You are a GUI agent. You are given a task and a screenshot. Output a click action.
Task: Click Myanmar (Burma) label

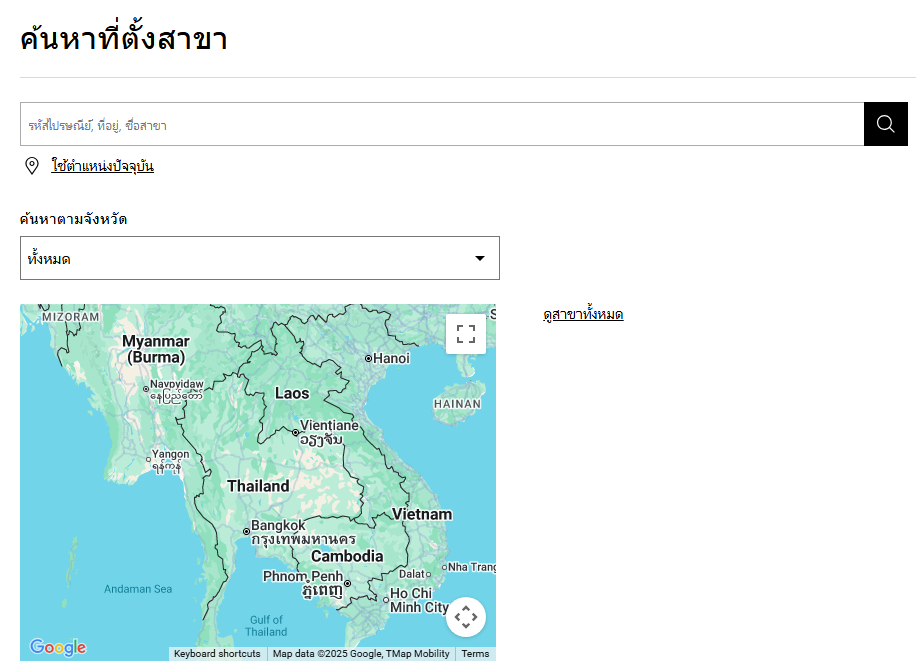[x=156, y=349]
